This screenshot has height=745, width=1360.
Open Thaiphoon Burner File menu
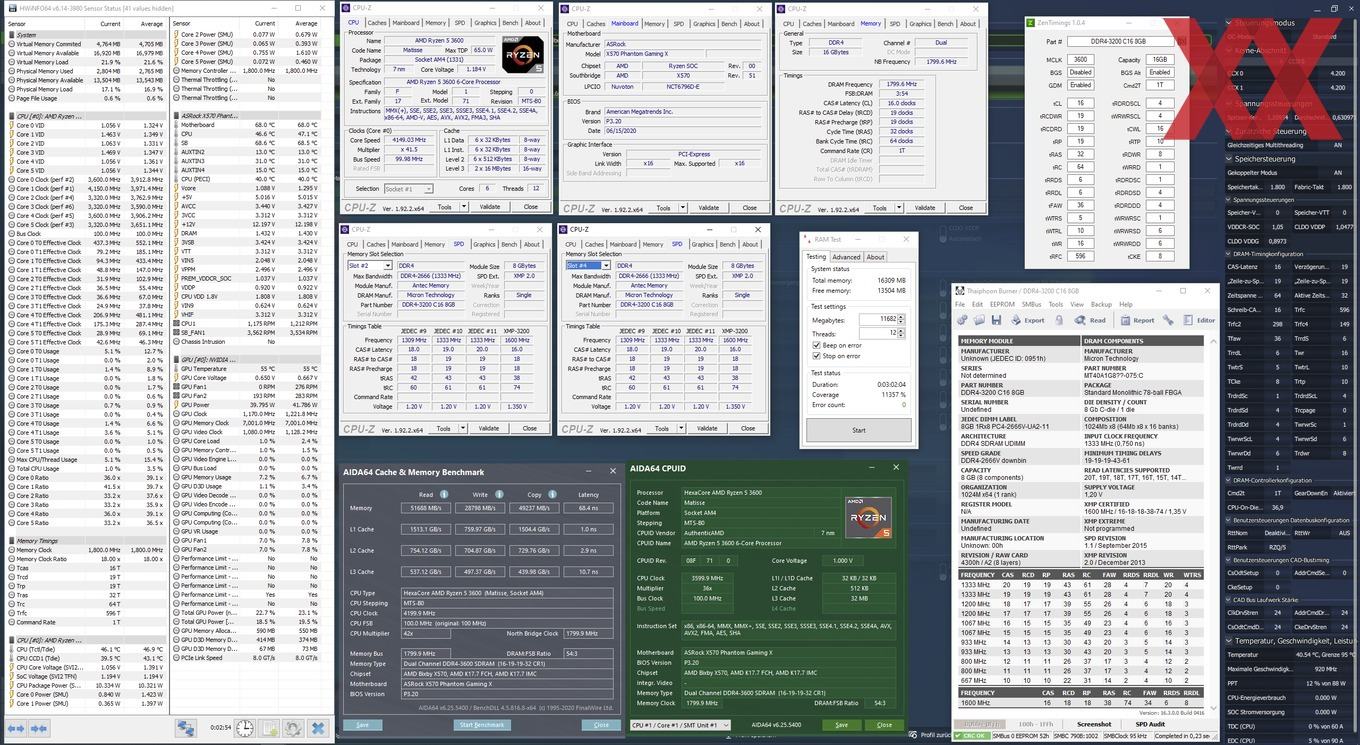click(x=961, y=304)
